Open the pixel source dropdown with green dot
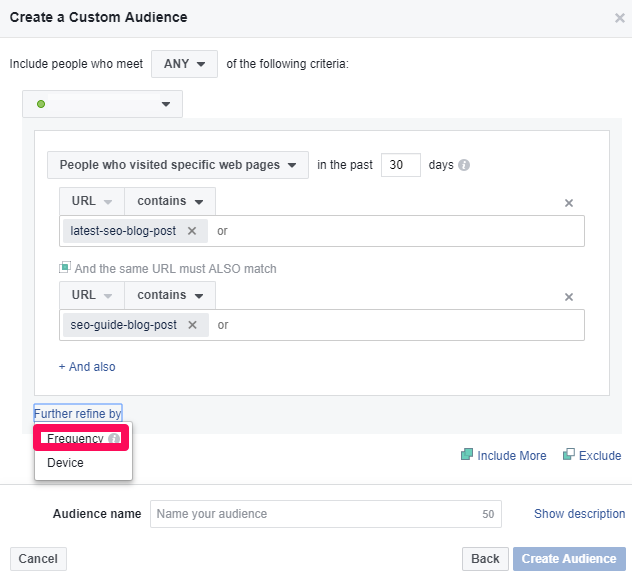This screenshot has height=572, width=632. pyautogui.click(x=103, y=104)
